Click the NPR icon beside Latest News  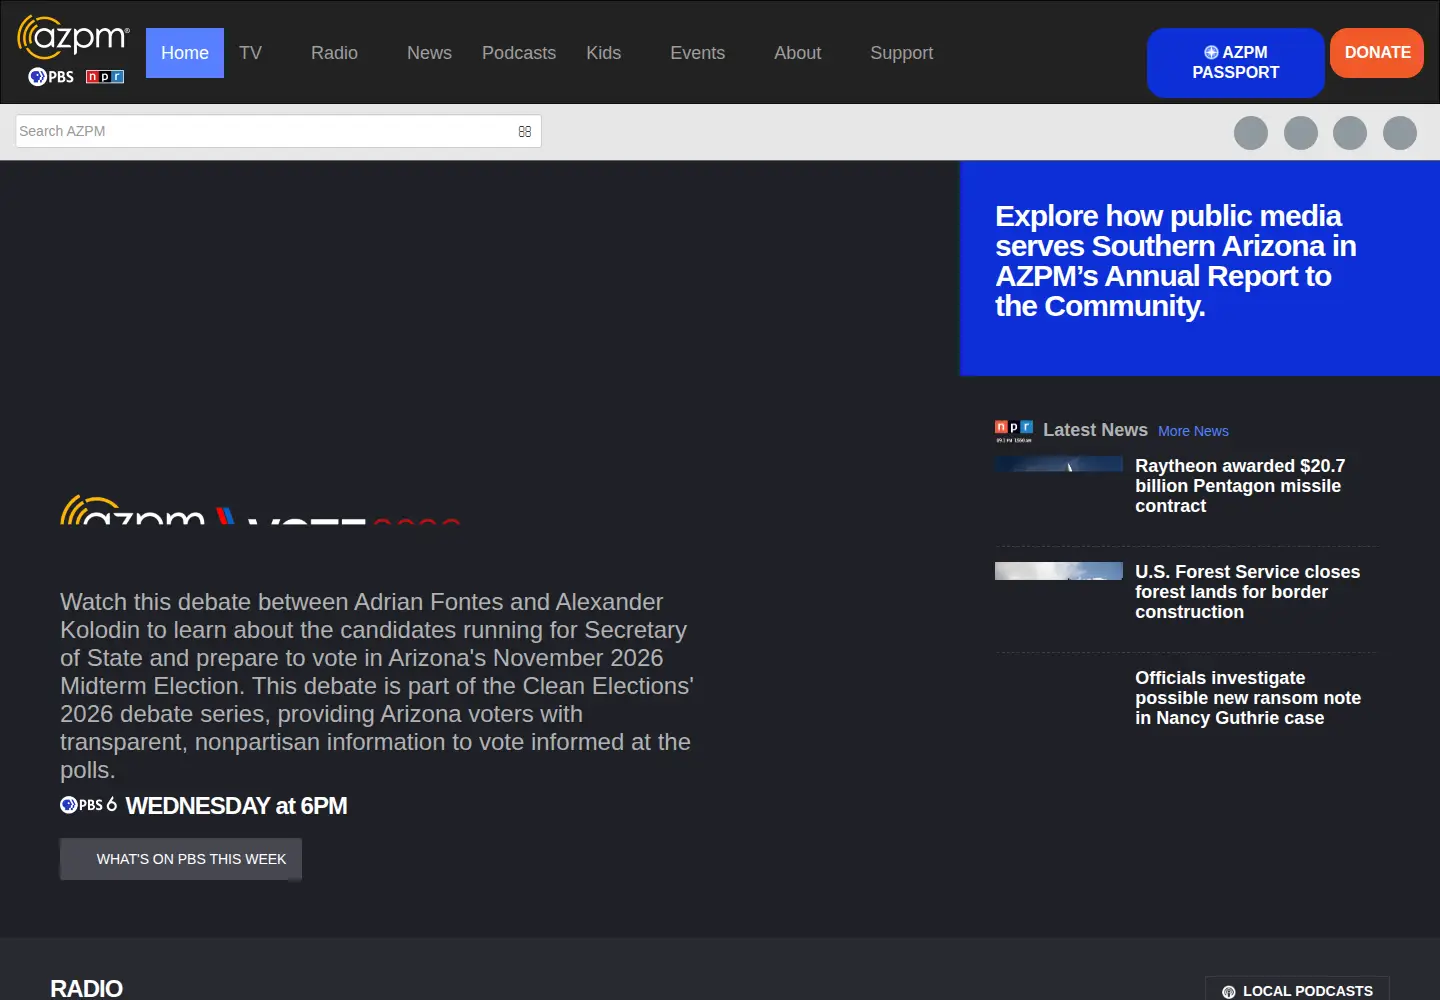coord(1014,431)
